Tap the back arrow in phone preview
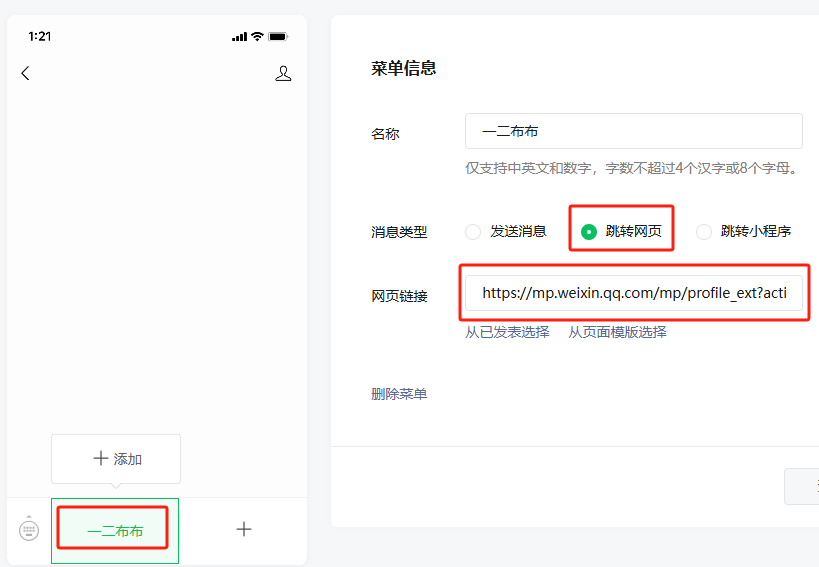This screenshot has width=819, height=567. click(x=25, y=73)
